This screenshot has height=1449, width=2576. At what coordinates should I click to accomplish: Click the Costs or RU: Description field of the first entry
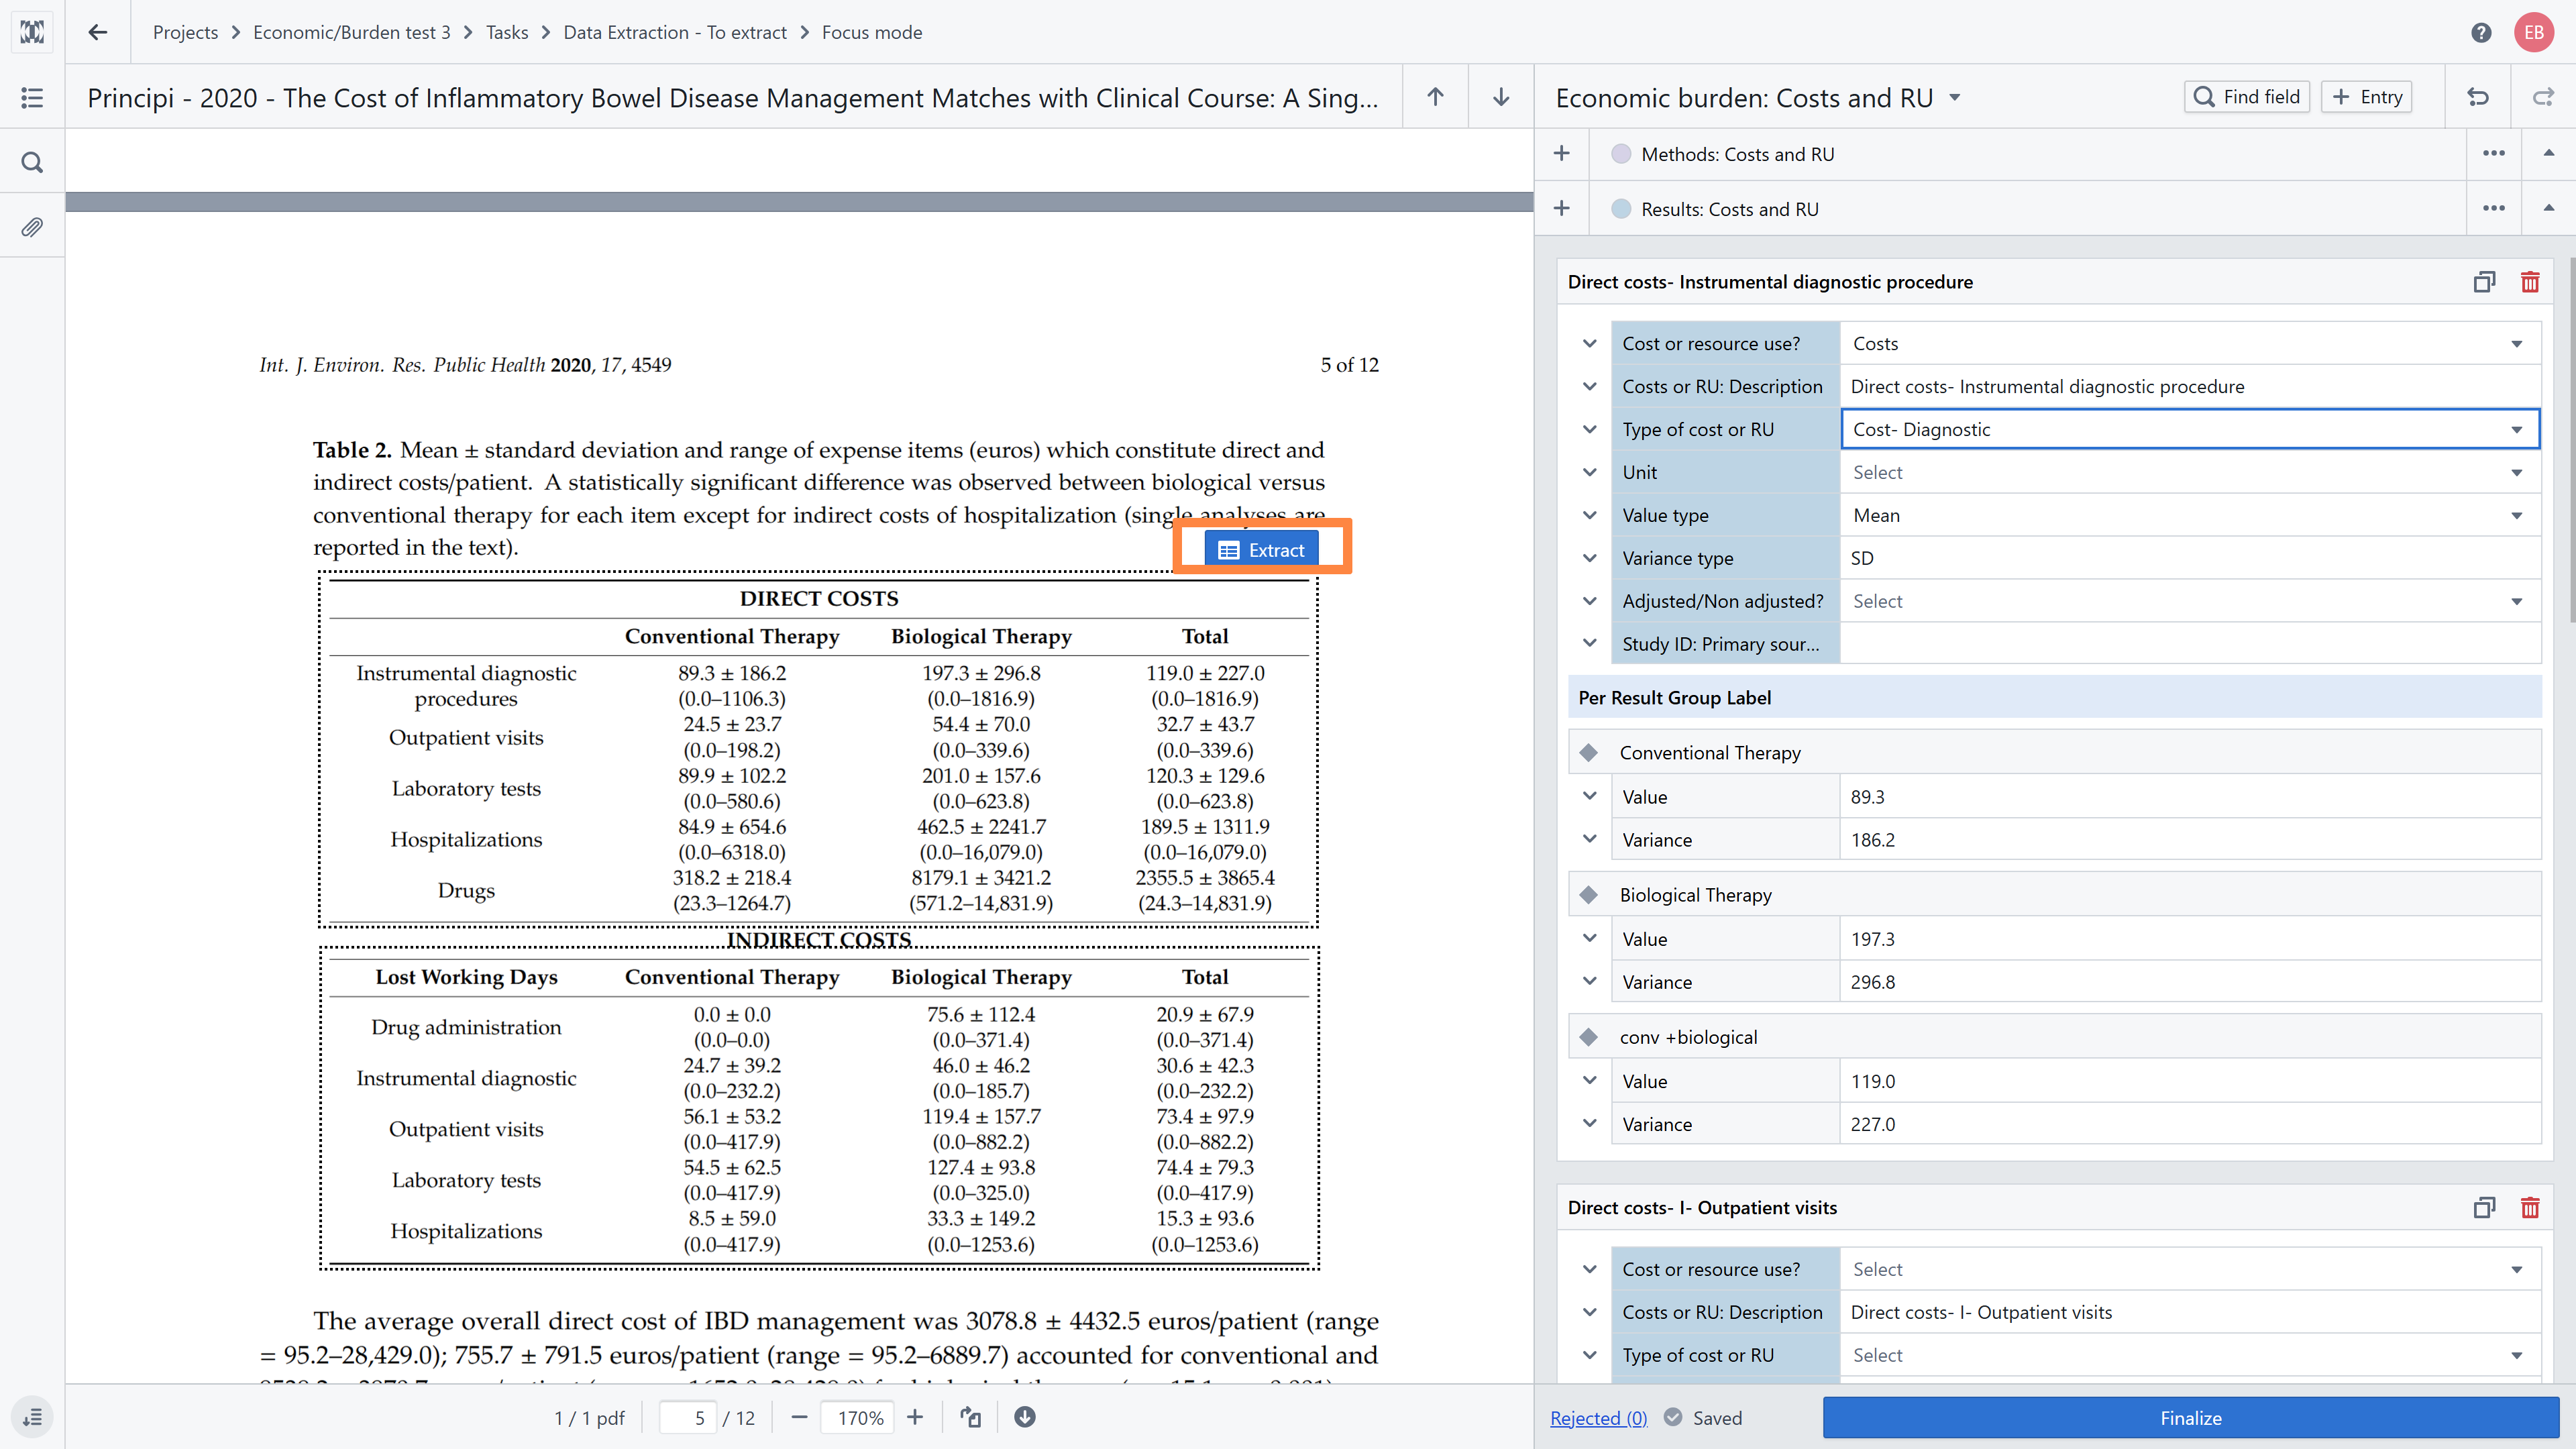click(x=2189, y=386)
